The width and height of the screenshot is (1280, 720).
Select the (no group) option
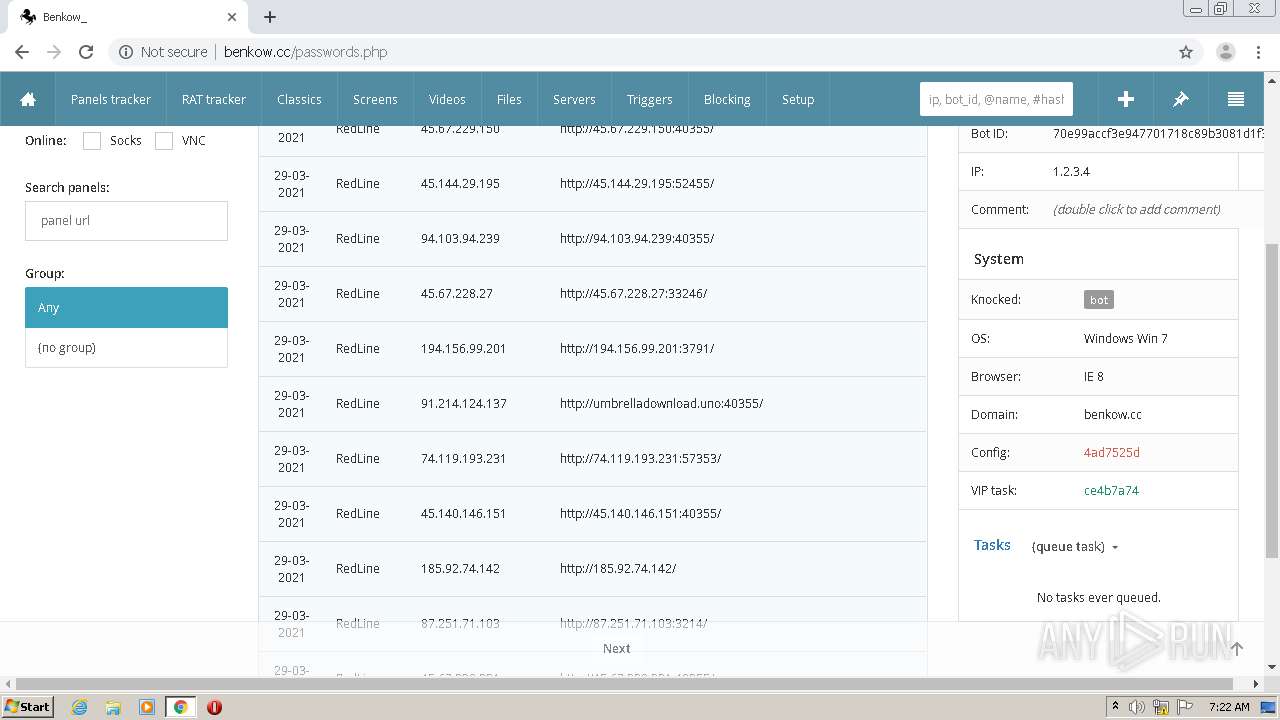126,348
